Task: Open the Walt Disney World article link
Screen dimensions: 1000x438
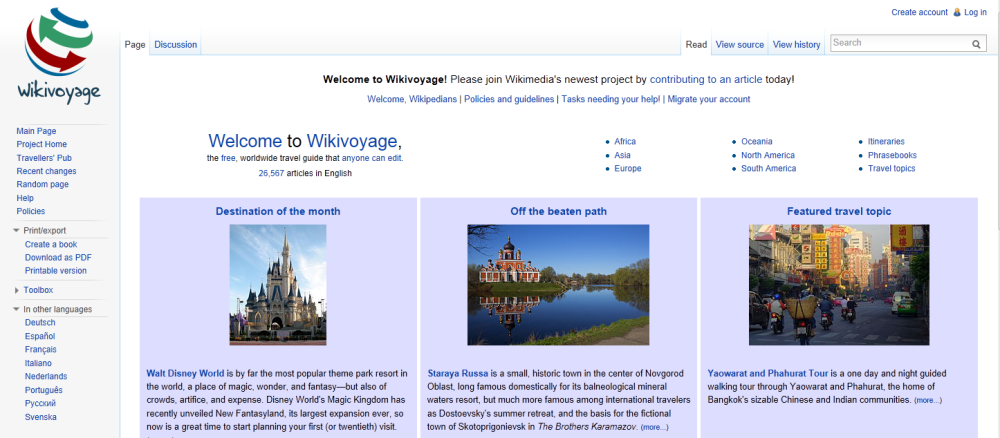Action: tap(186, 374)
